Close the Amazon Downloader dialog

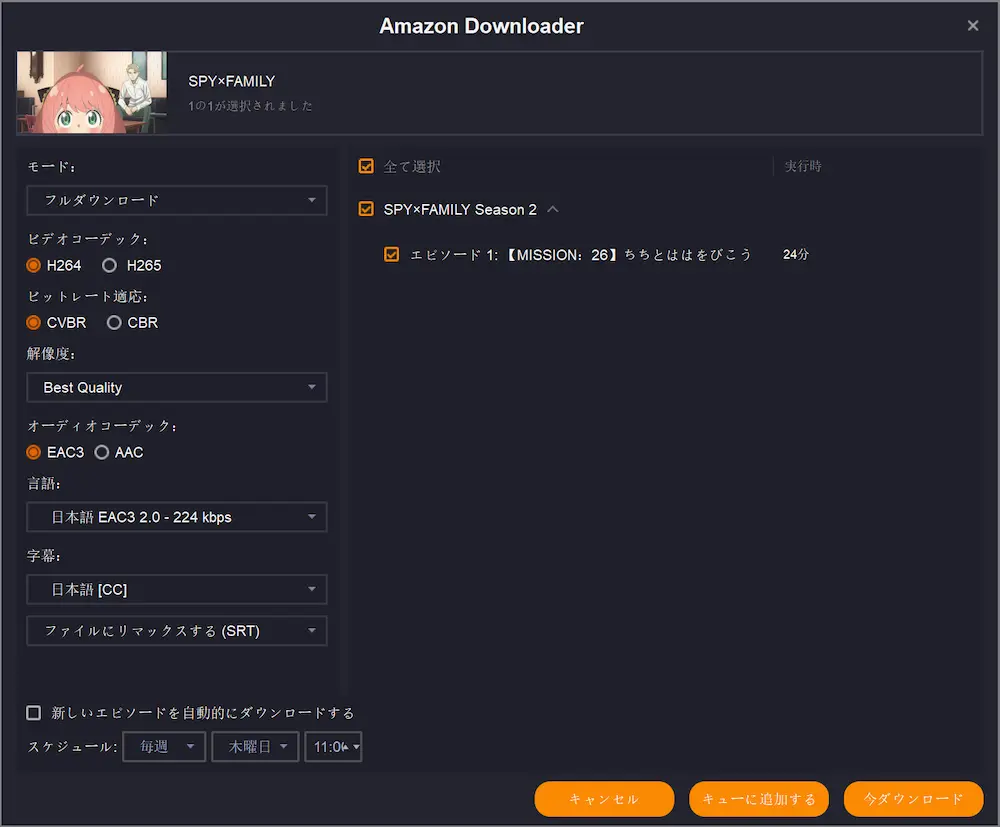(973, 26)
